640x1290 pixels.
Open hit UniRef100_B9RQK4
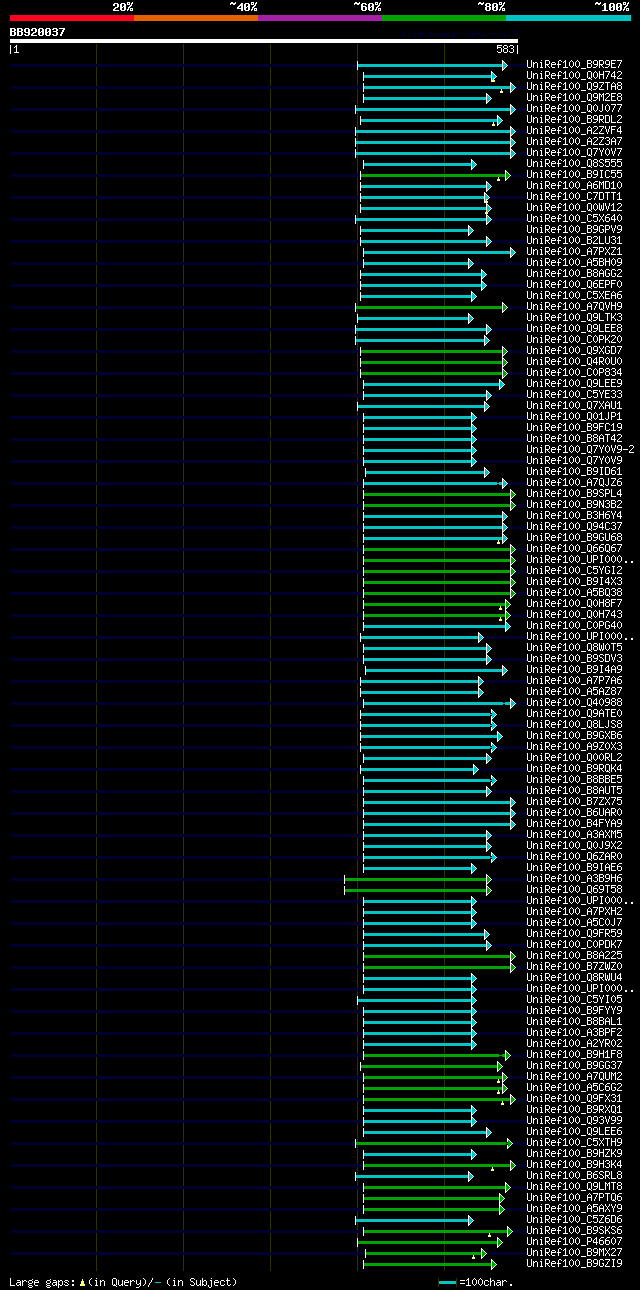pos(574,768)
